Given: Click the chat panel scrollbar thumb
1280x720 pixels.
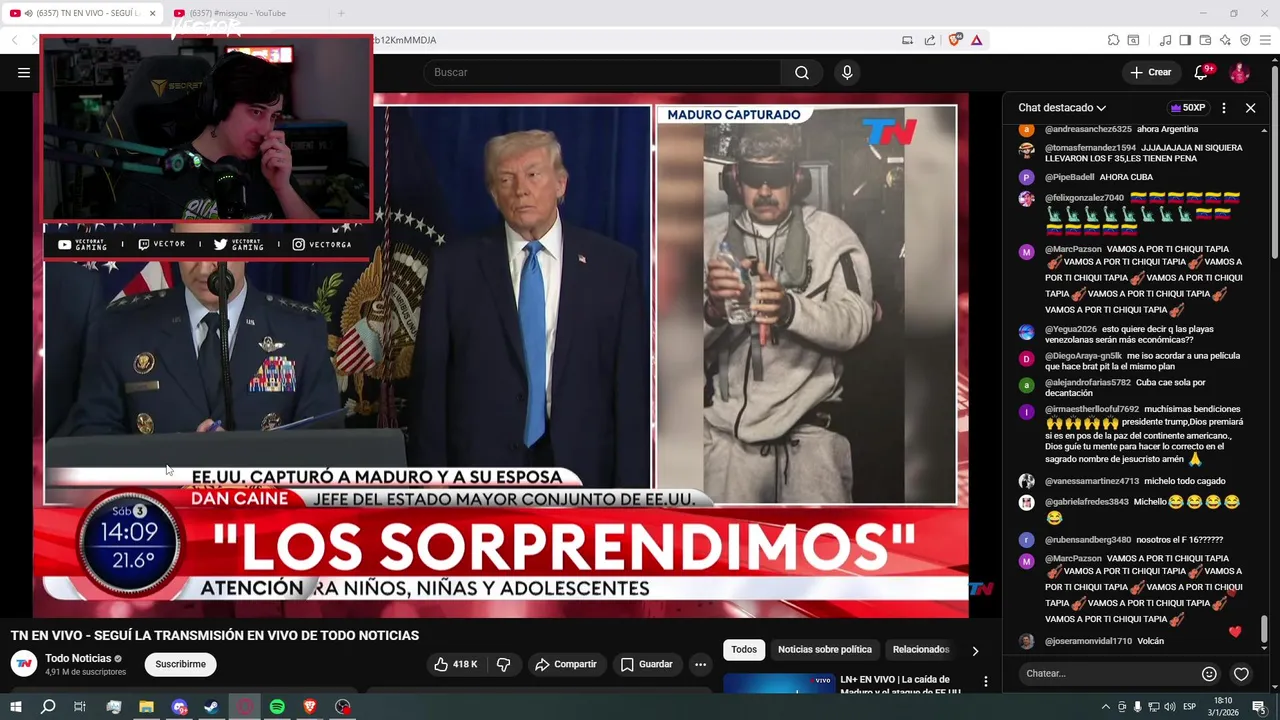Looking at the screenshot, I should coord(1264,629).
